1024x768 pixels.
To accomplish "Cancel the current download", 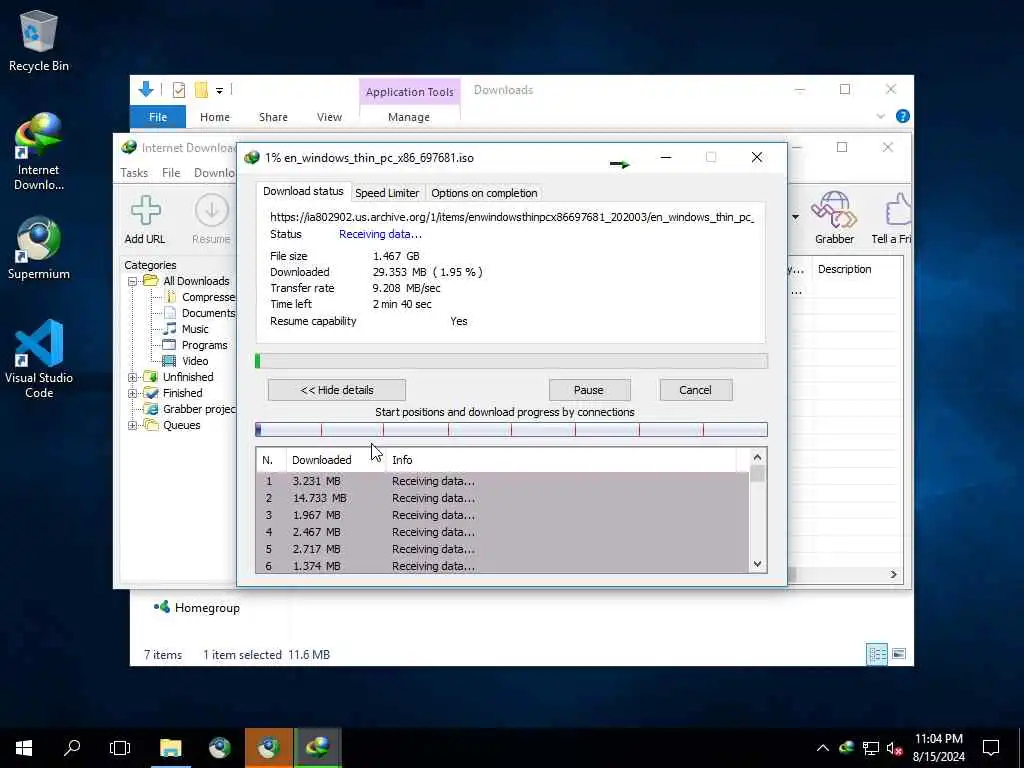I will [x=696, y=391].
